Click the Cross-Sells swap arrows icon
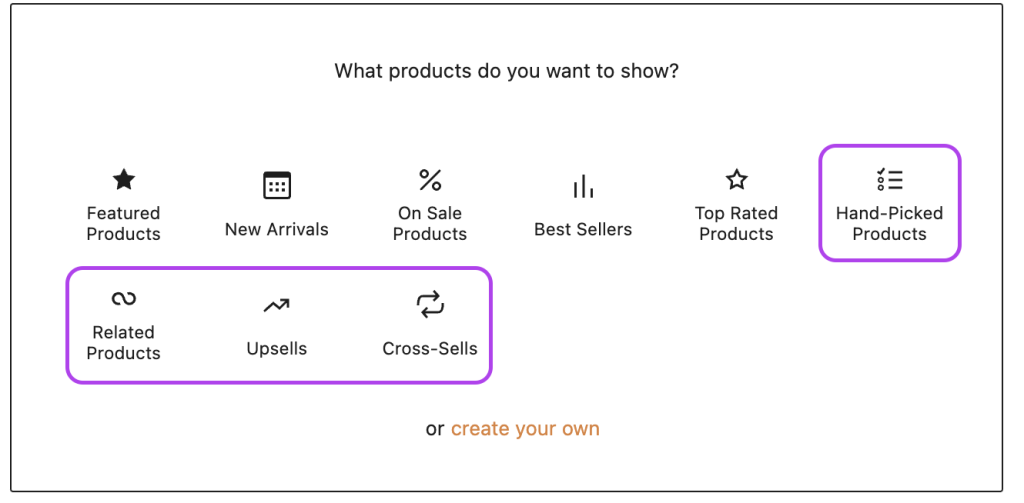This screenshot has height=503, width=1024. [430, 305]
